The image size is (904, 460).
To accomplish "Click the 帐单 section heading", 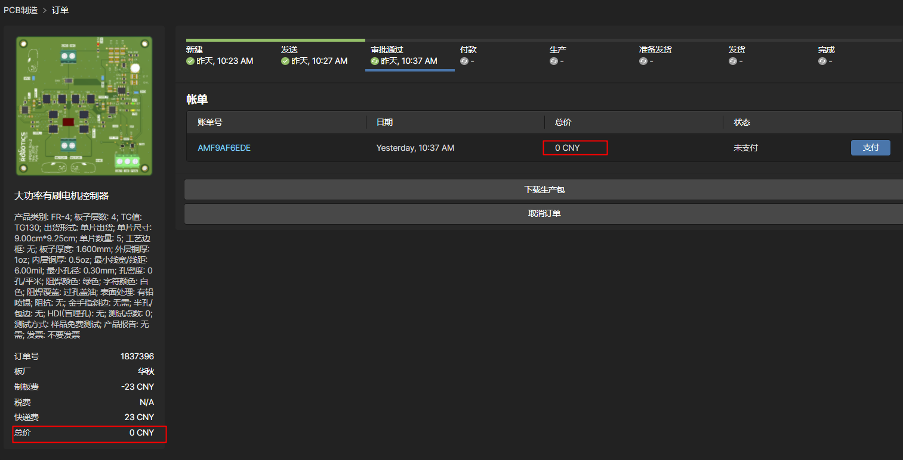I will pos(197,100).
